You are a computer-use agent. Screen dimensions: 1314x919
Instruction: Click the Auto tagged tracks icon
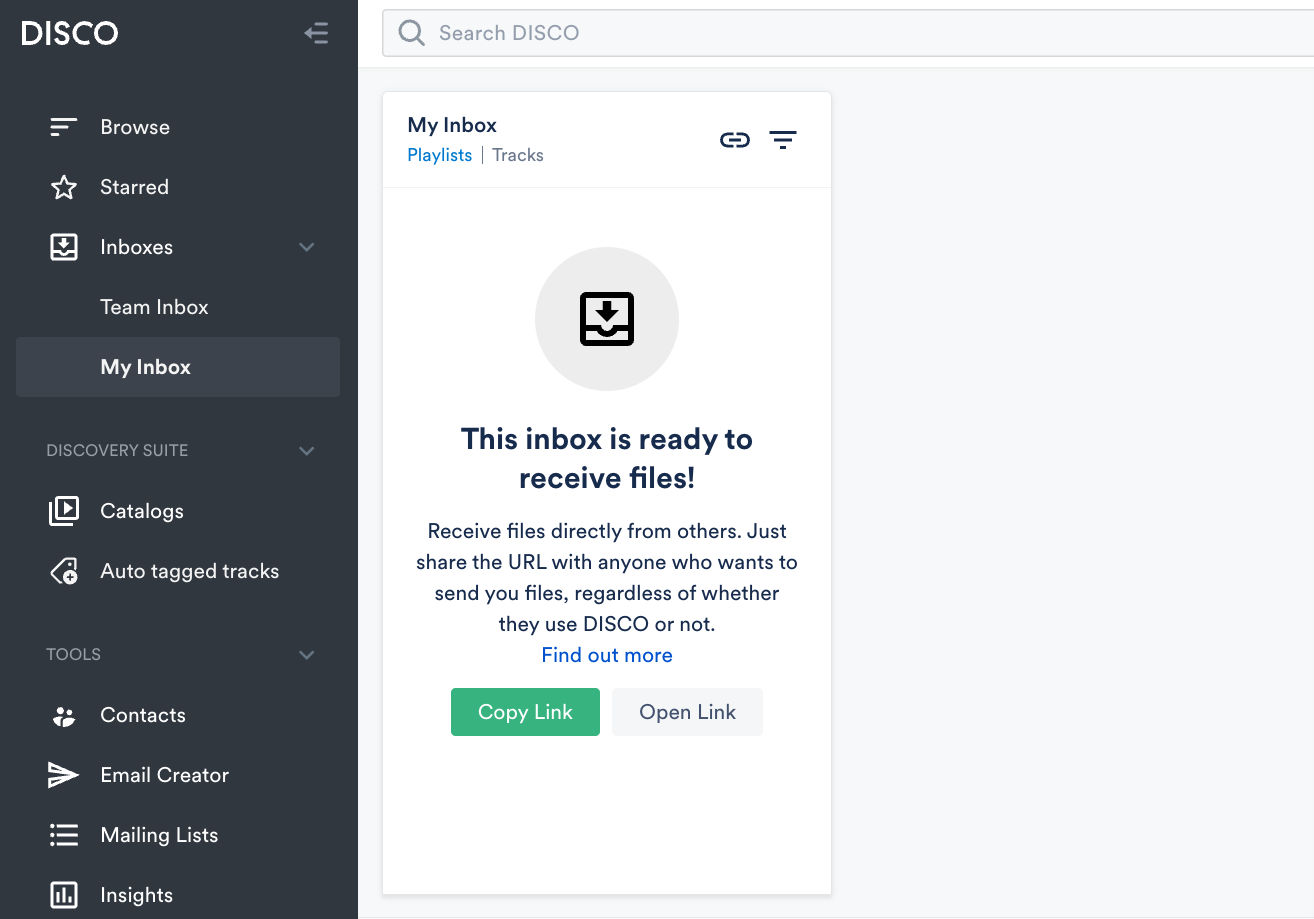(x=64, y=571)
